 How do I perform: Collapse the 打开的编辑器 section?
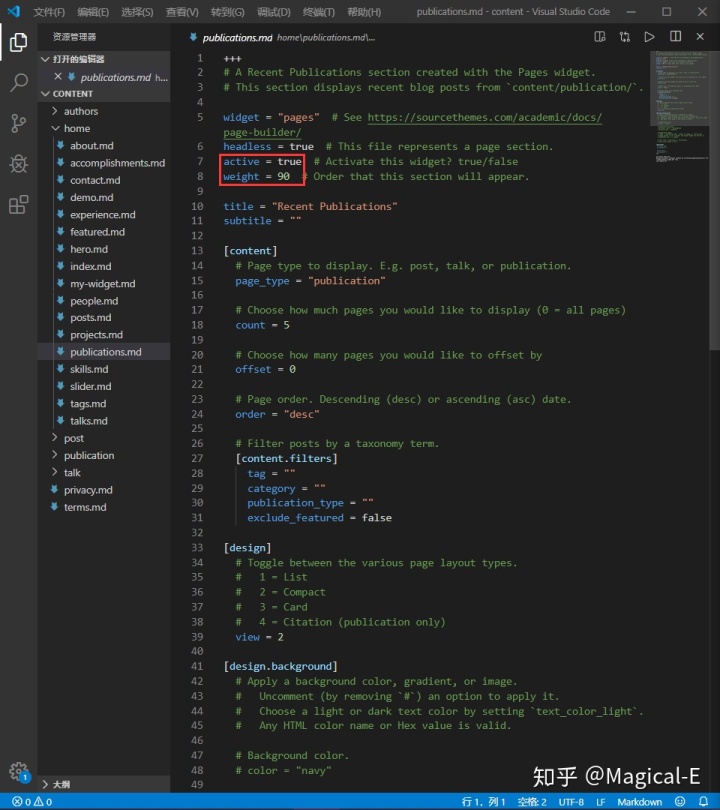pos(104,59)
